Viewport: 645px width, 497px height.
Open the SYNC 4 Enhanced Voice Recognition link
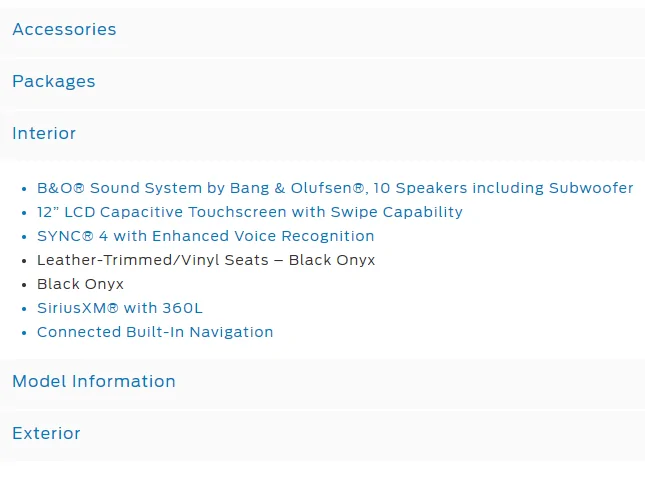206,236
